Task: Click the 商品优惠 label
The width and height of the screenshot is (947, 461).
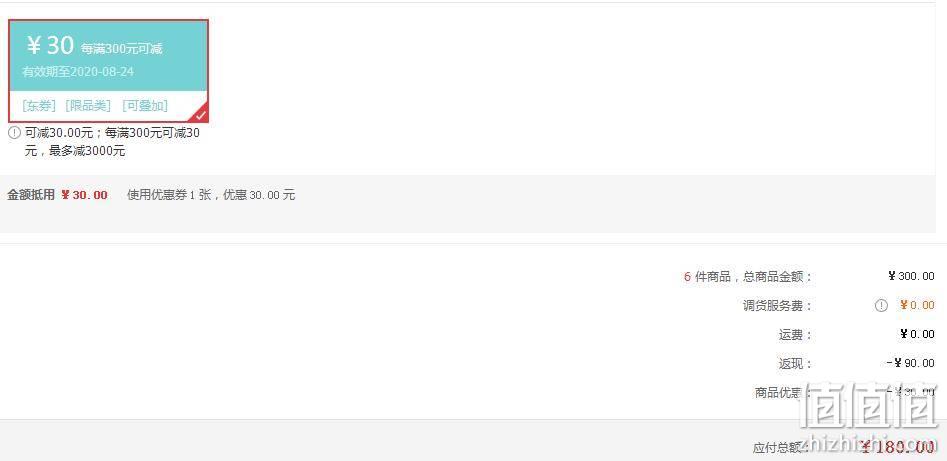Action: (x=779, y=393)
